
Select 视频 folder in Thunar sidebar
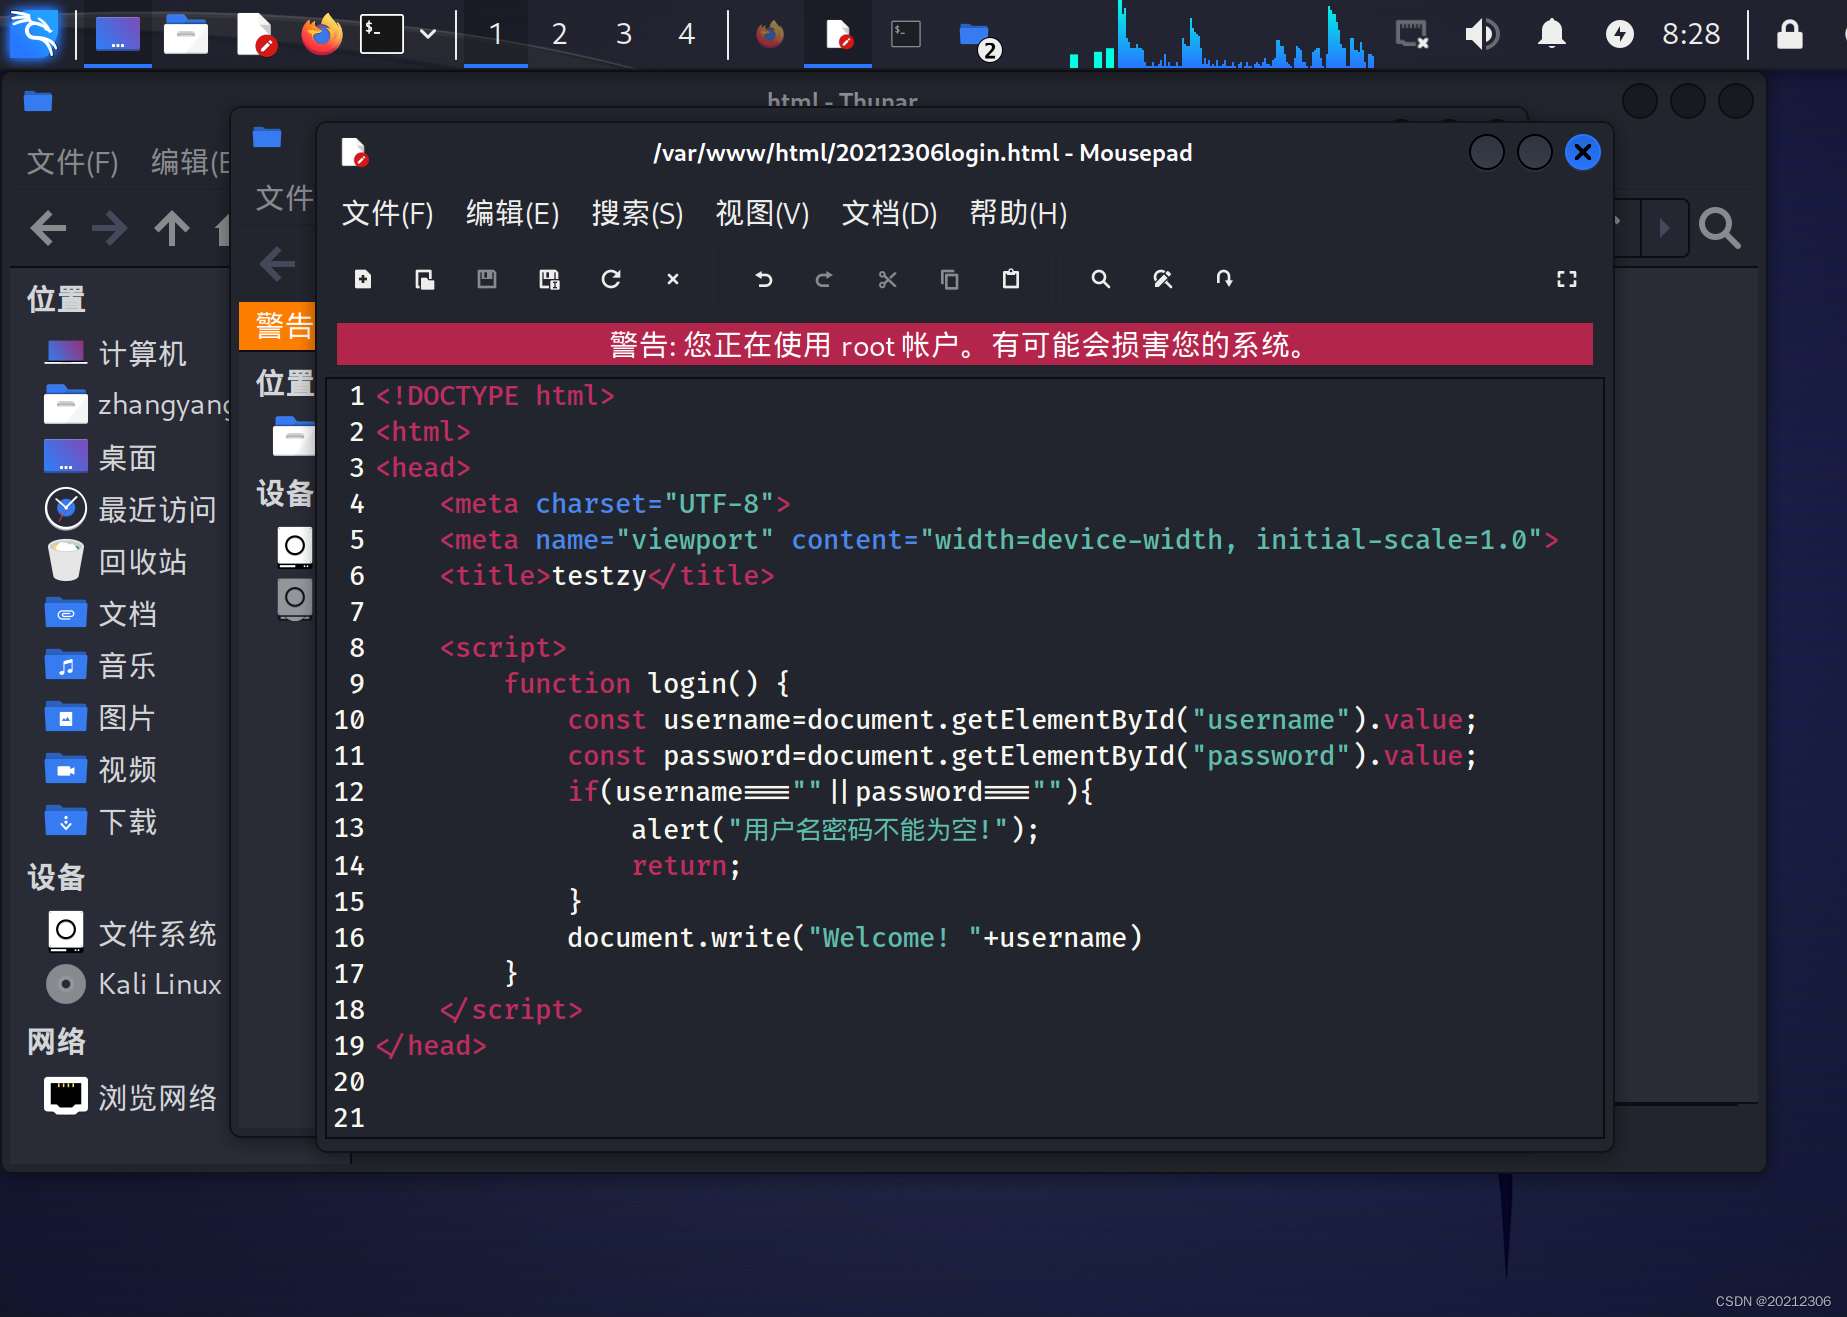pyautogui.click(x=101, y=769)
